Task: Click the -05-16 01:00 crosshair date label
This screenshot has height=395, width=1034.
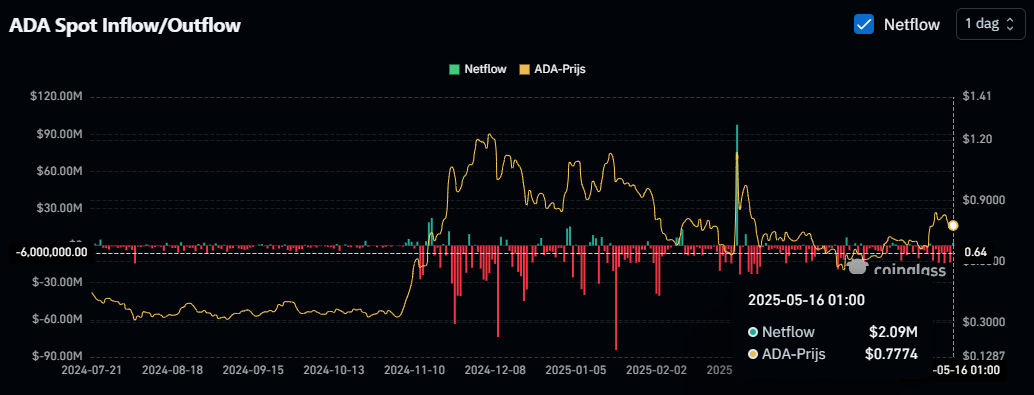Action: 965,370
